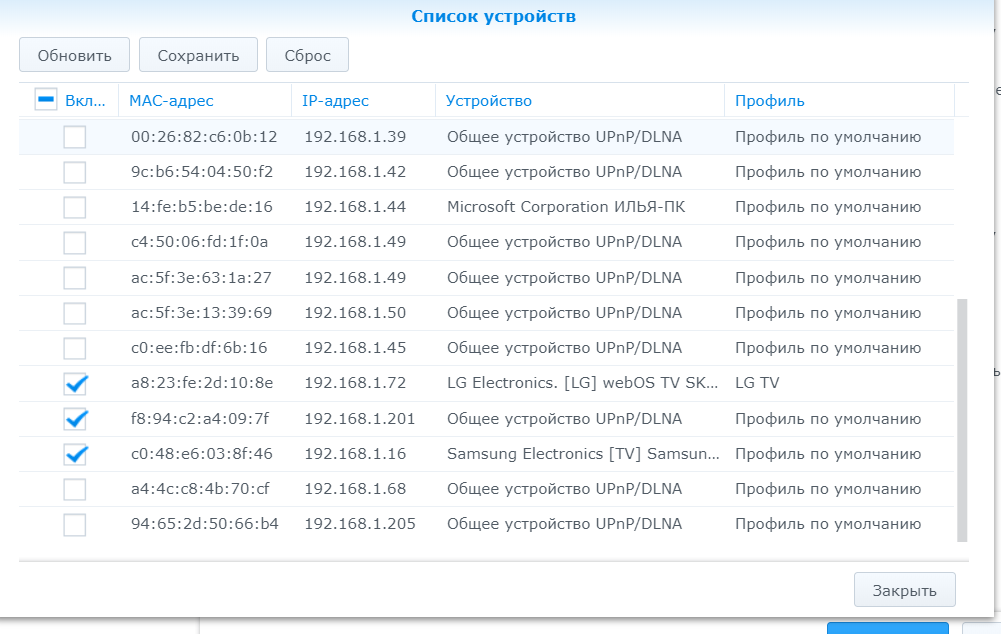Click the device list vertical scrollbar

coord(963,418)
